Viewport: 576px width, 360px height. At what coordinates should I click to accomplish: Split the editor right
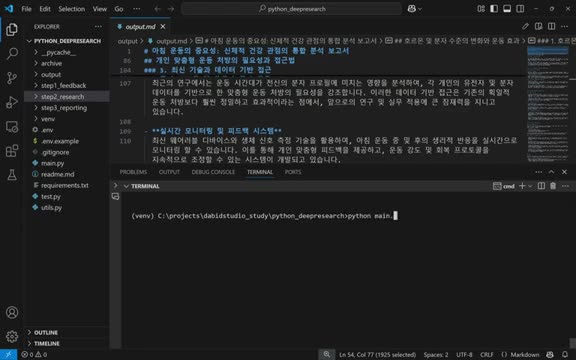[x=551, y=26]
